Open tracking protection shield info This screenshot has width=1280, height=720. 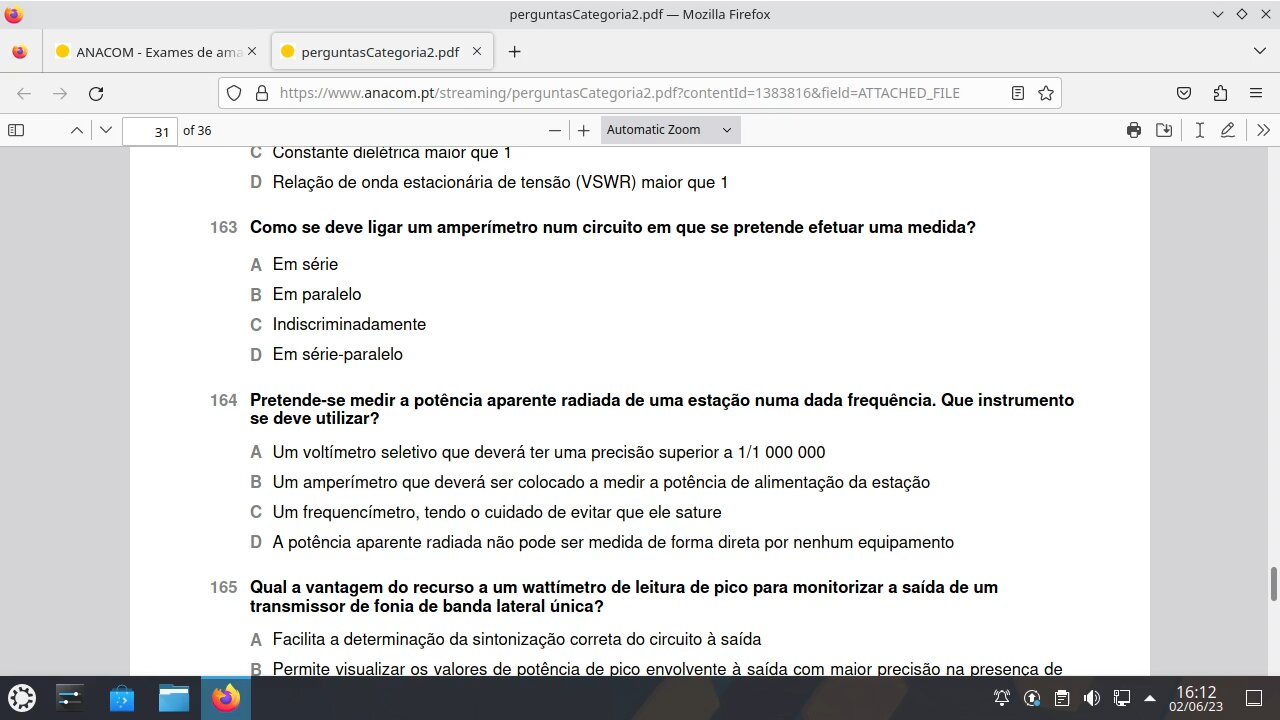click(234, 93)
